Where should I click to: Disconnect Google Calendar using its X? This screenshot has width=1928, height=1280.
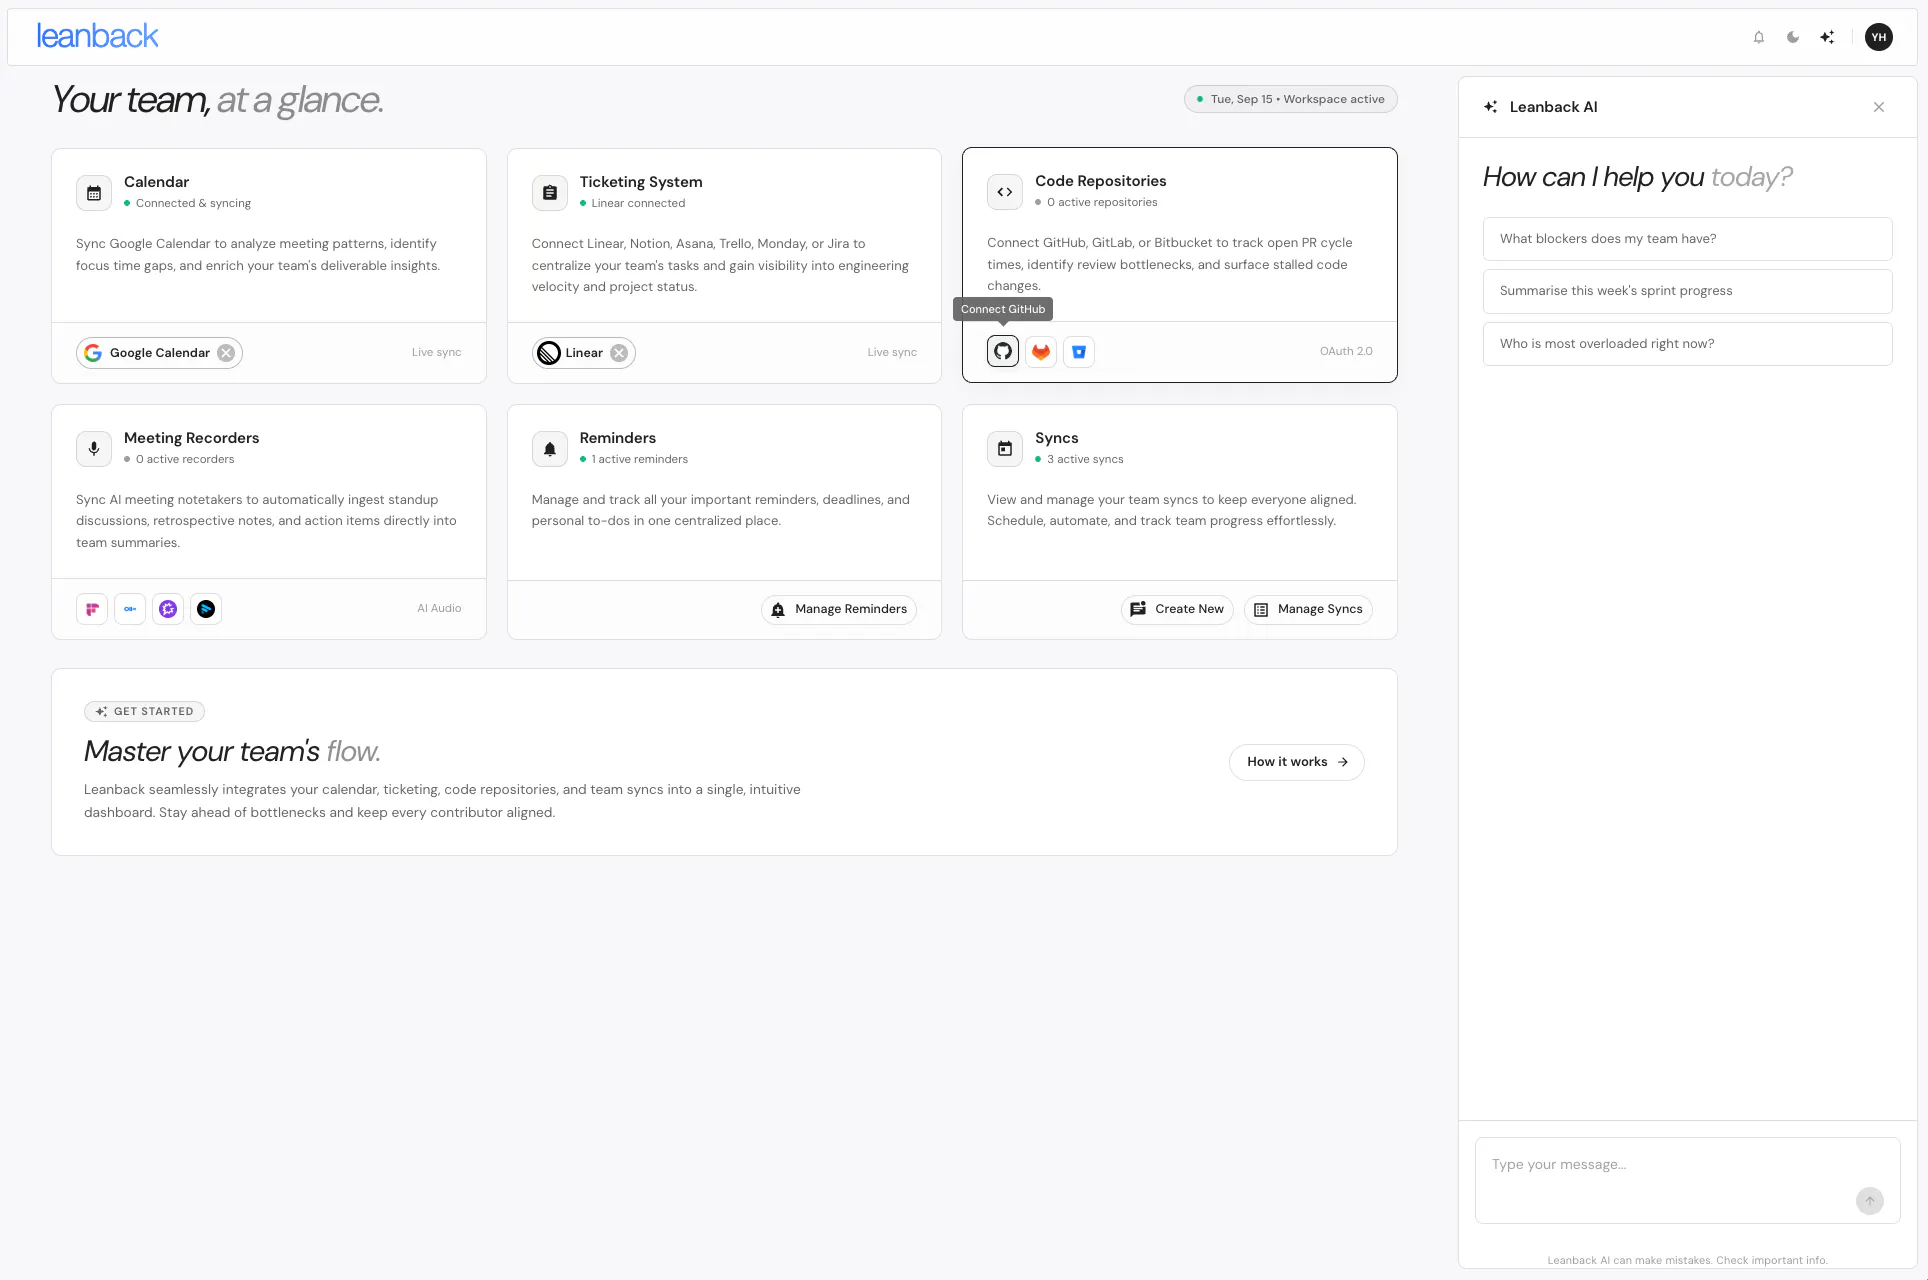pos(226,353)
